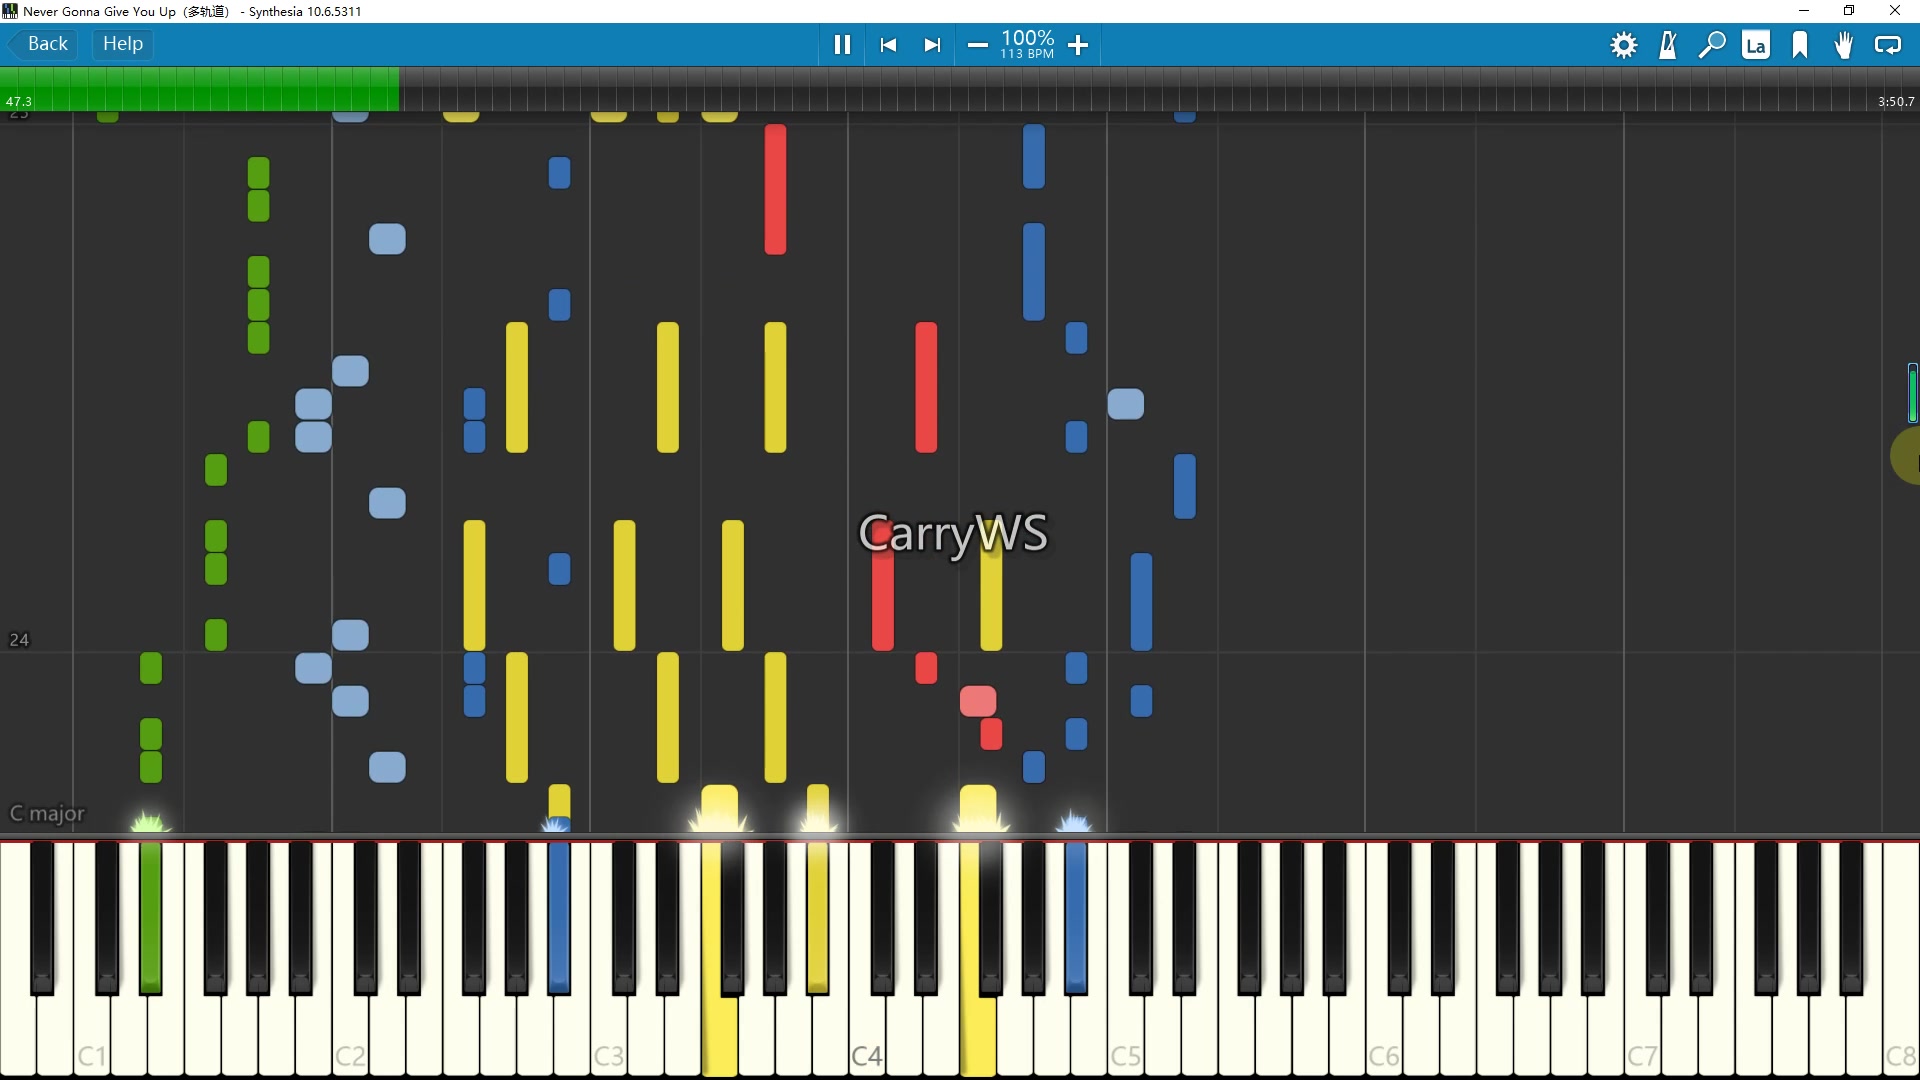1920x1080 pixels.
Task: Decrease playback speed with minus
Action: (978, 45)
